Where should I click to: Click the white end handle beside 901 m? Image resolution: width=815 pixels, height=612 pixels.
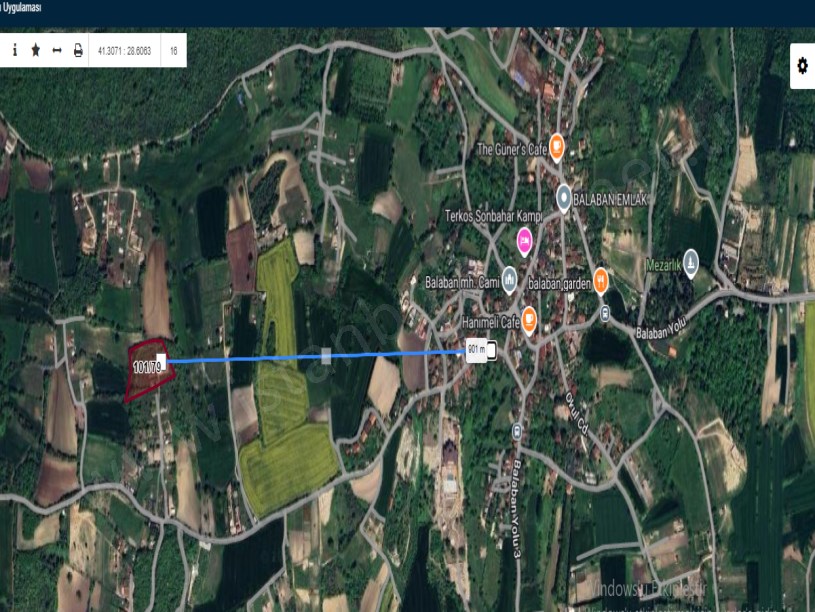point(491,350)
